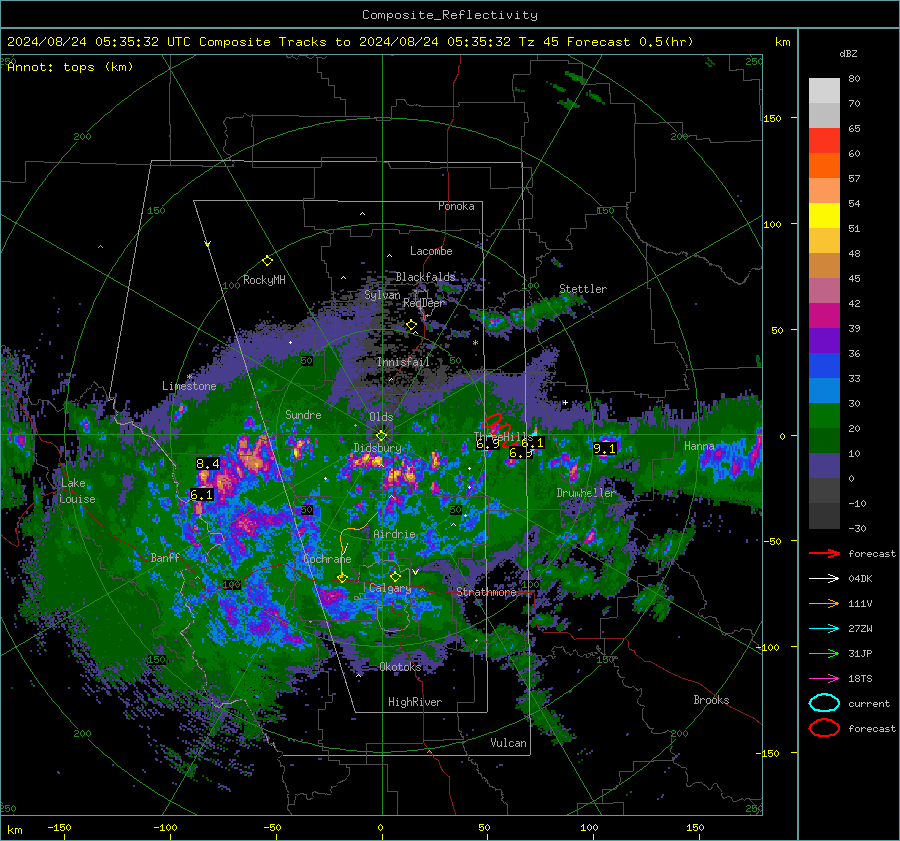Click the Hanna city label

pos(699,446)
